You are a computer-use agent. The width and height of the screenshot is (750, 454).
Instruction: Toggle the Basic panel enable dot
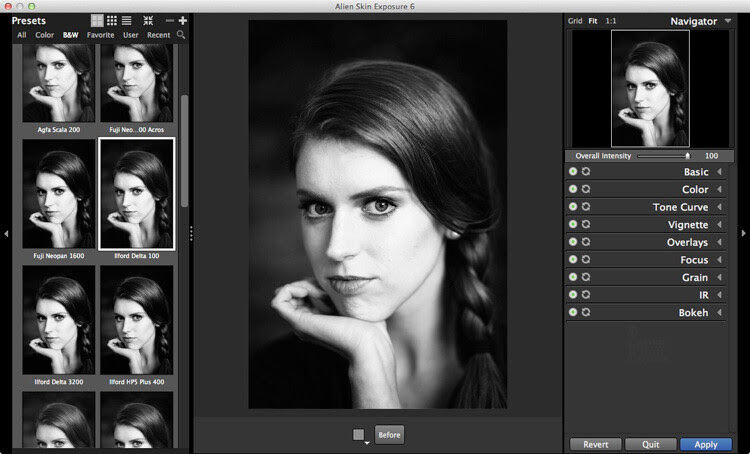573,172
